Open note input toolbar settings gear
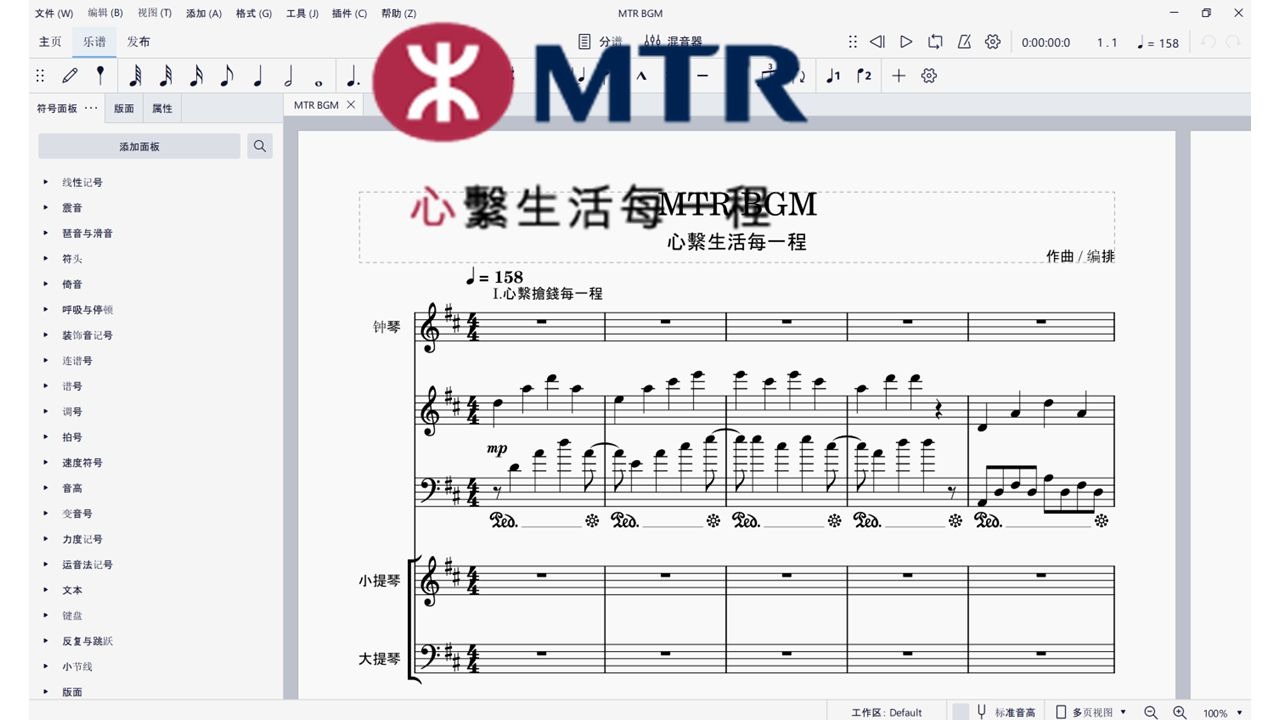 tap(929, 76)
